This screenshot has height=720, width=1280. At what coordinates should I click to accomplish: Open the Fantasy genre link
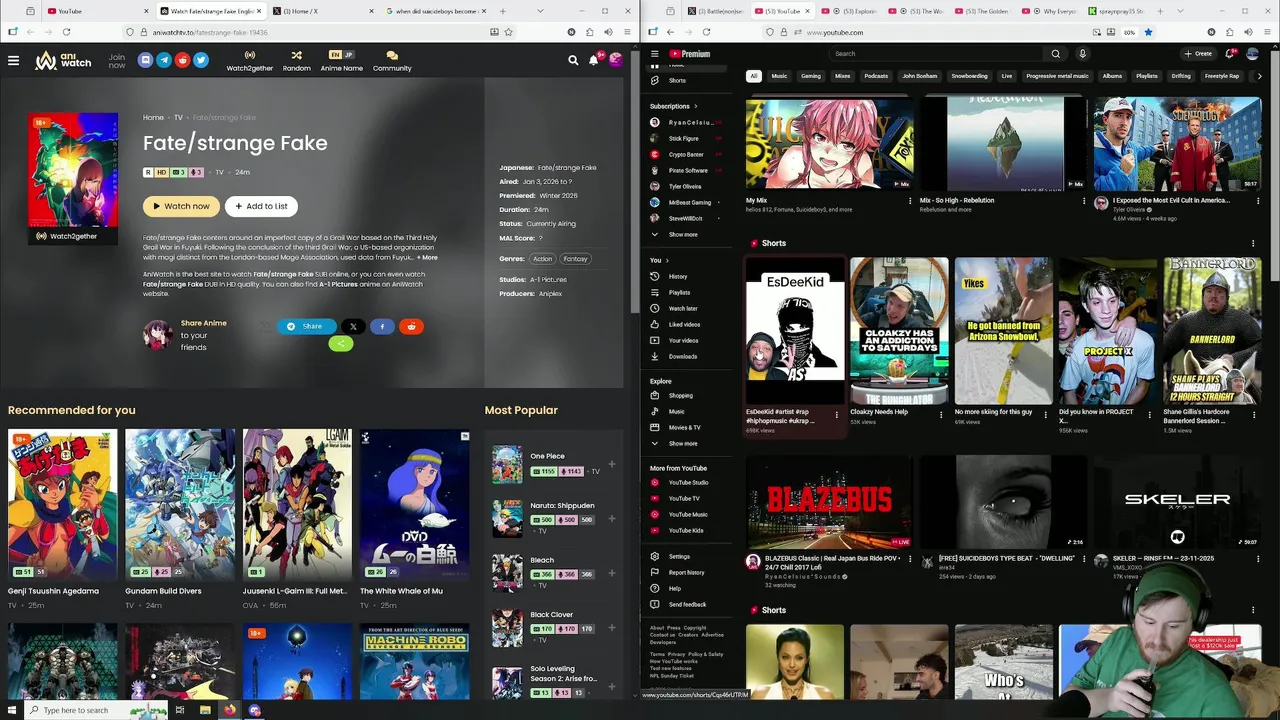(575, 259)
